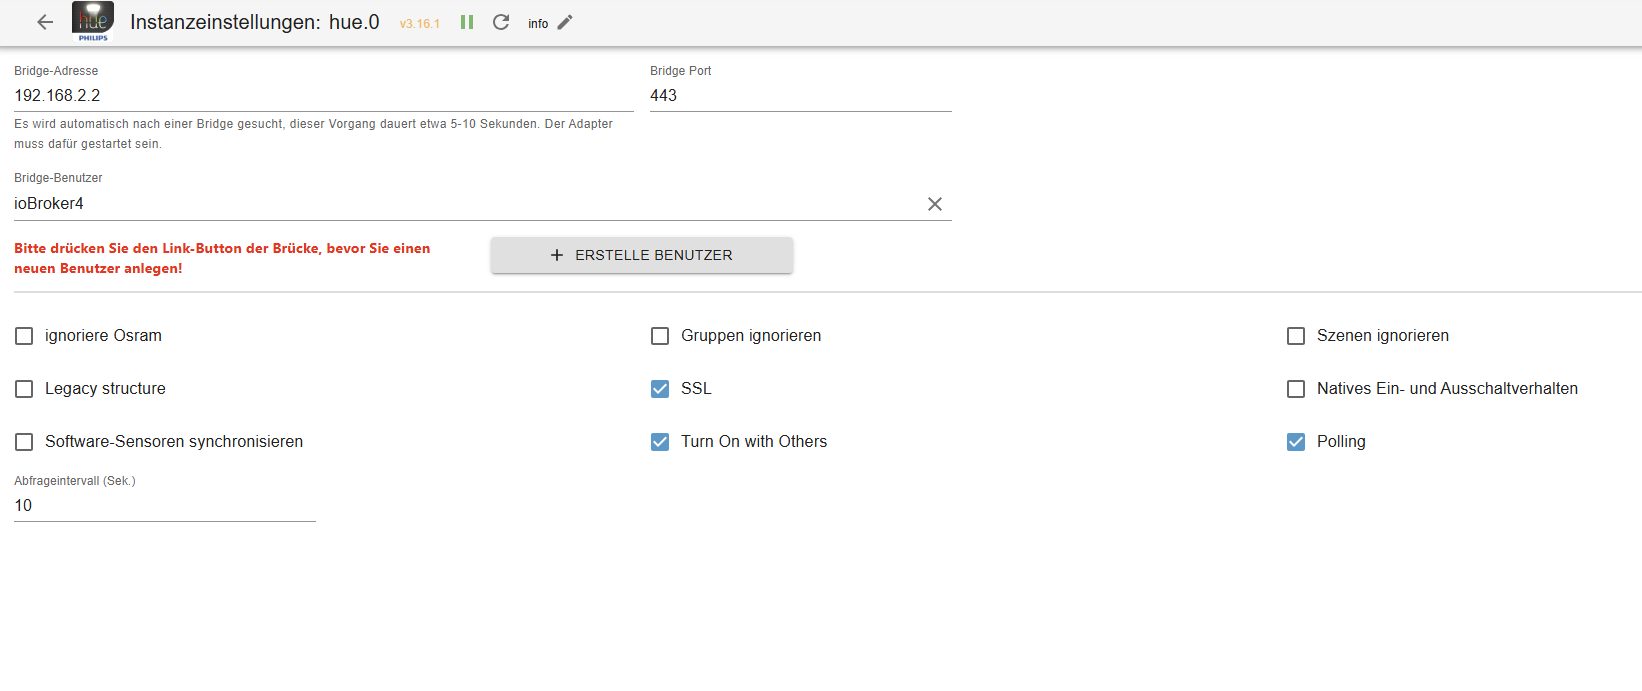Image resolution: width=1642 pixels, height=691 pixels.
Task: Enable the ignoriere Osram checkbox
Action: click(x=24, y=336)
